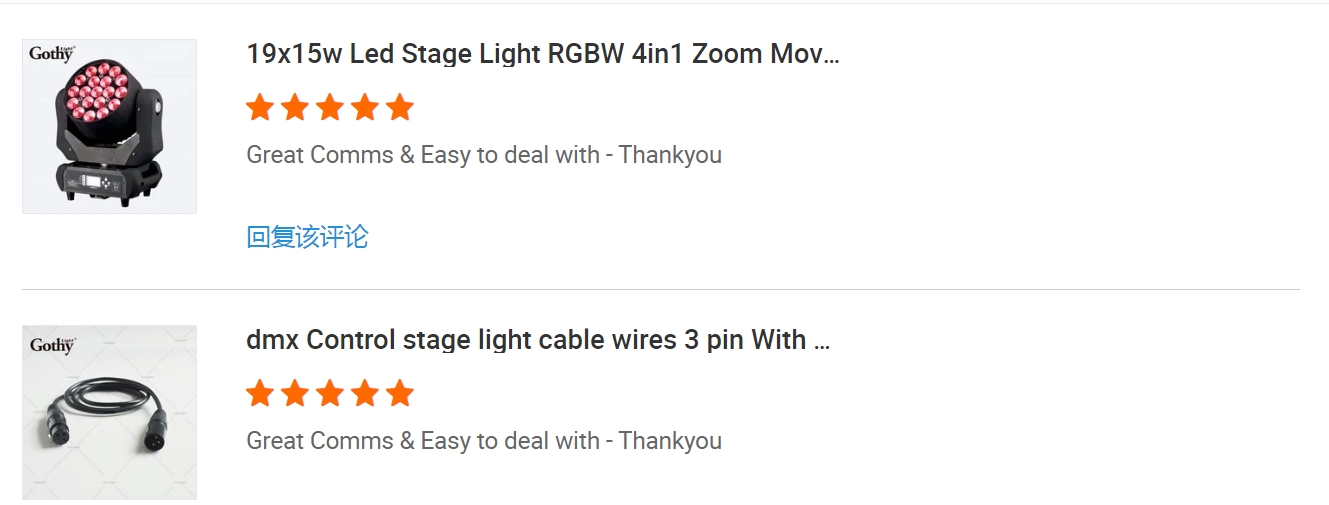The width and height of the screenshot is (1329, 505).
Task: Open the moving head stage light thumbnail
Action: pyautogui.click(x=109, y=127)
